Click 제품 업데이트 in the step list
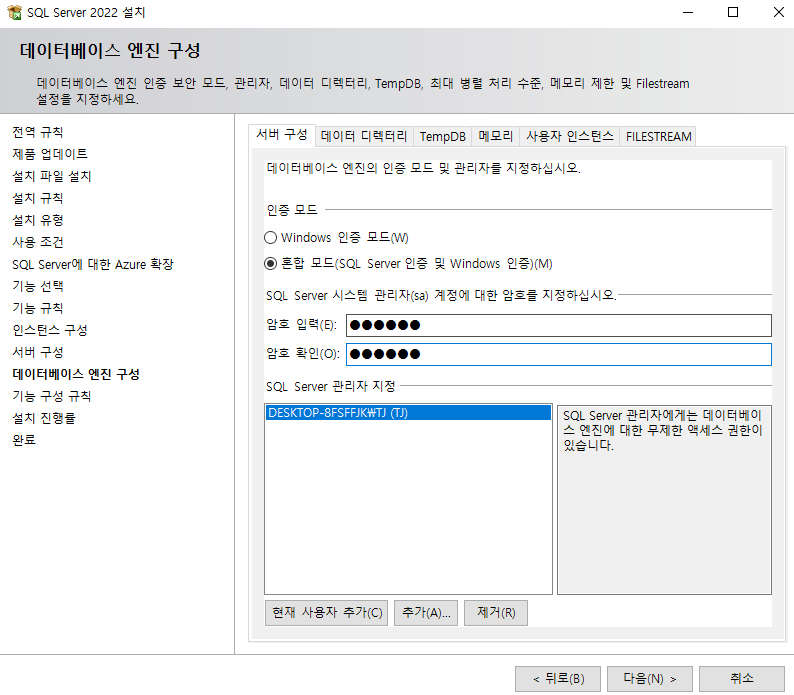The height and width of the screenshot is (695, 794). coord(50,154)
